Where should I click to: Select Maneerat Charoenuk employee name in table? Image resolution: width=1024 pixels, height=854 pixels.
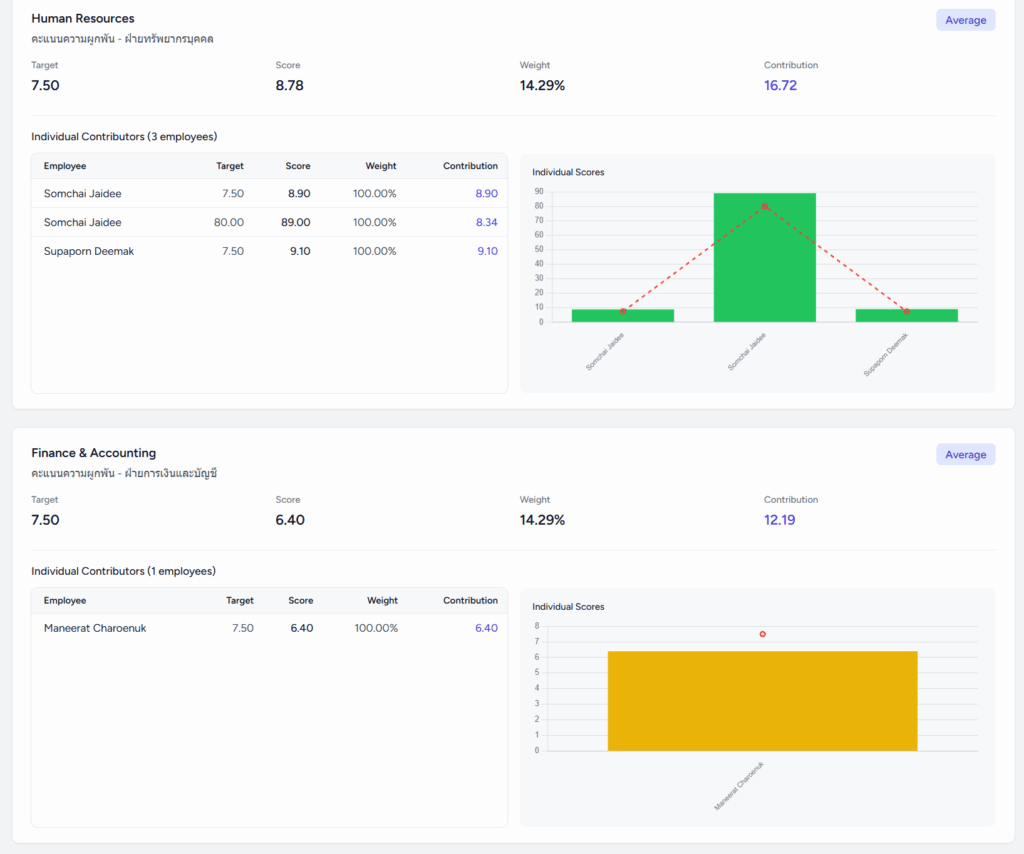pos(95,628)
